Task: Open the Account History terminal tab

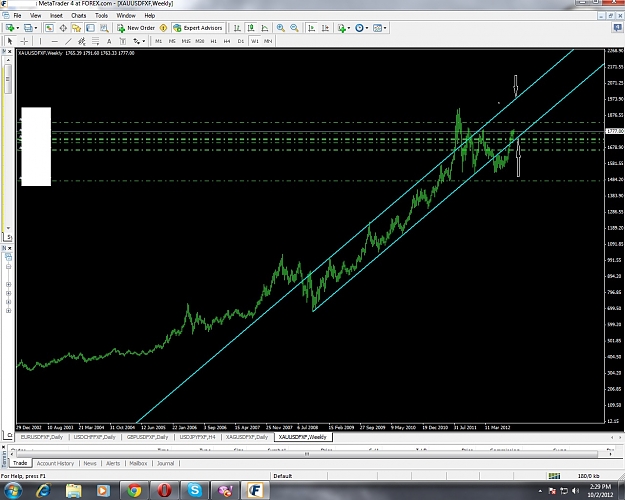Action: (x=55, y=463)
